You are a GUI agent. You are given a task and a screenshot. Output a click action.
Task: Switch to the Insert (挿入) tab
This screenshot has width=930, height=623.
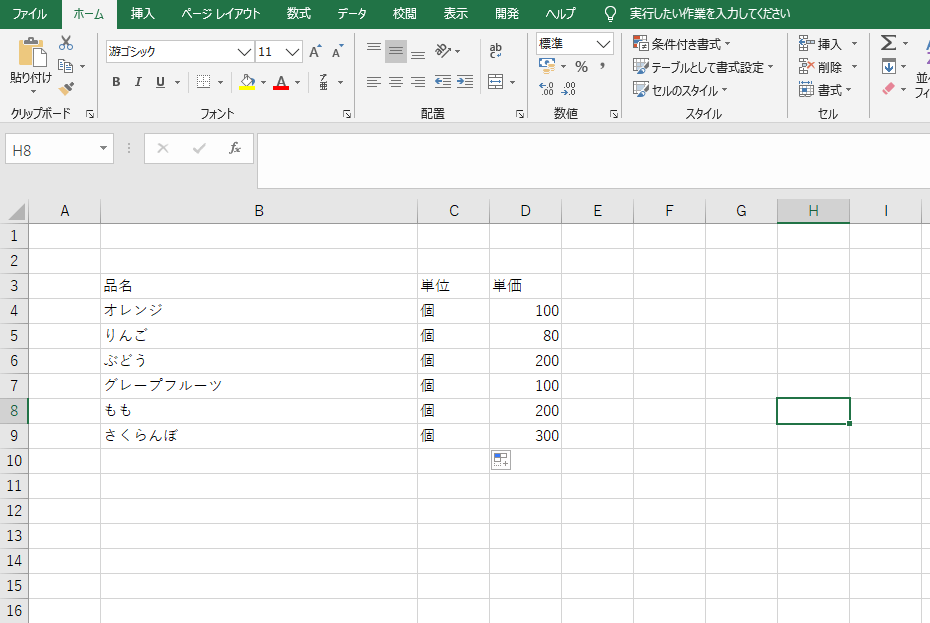[x=142, y=14]
